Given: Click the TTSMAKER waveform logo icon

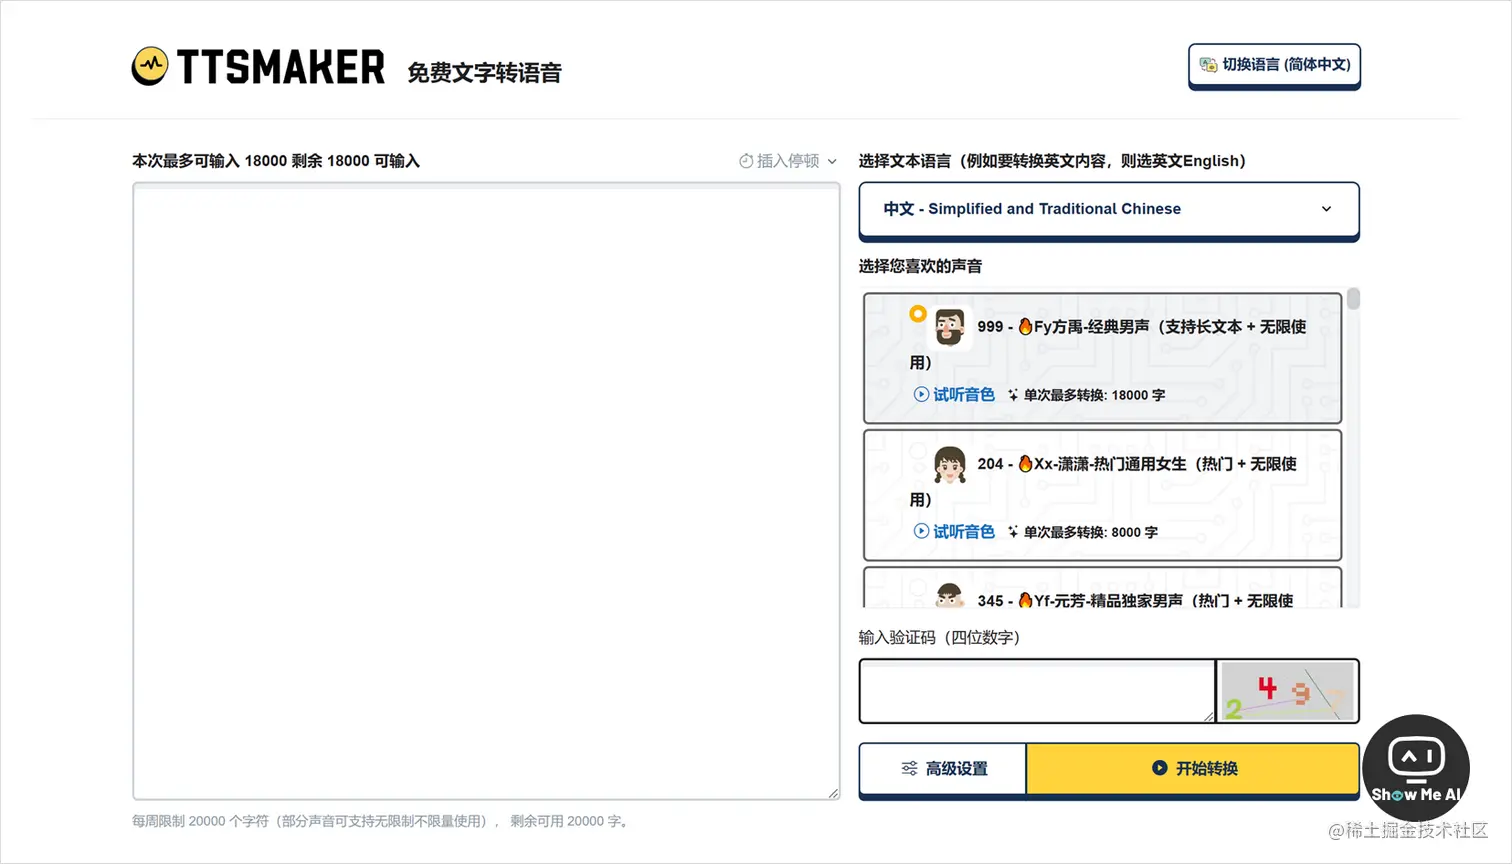Looking at the screenshot, I should click(150, 66).
